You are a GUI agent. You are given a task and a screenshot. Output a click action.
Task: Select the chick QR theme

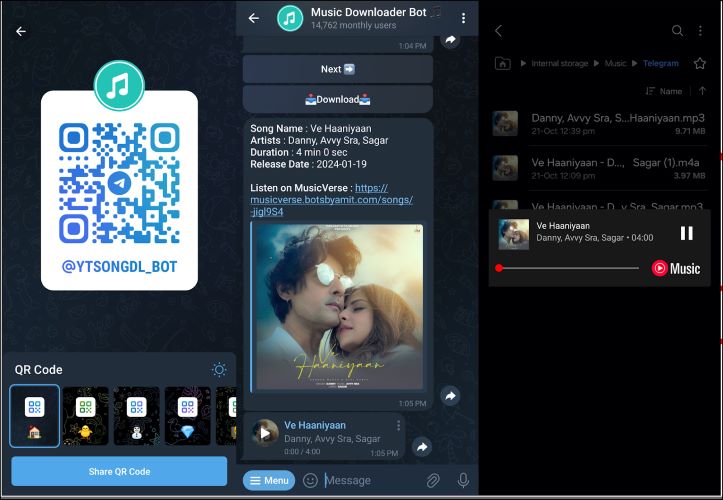(86, 416)
